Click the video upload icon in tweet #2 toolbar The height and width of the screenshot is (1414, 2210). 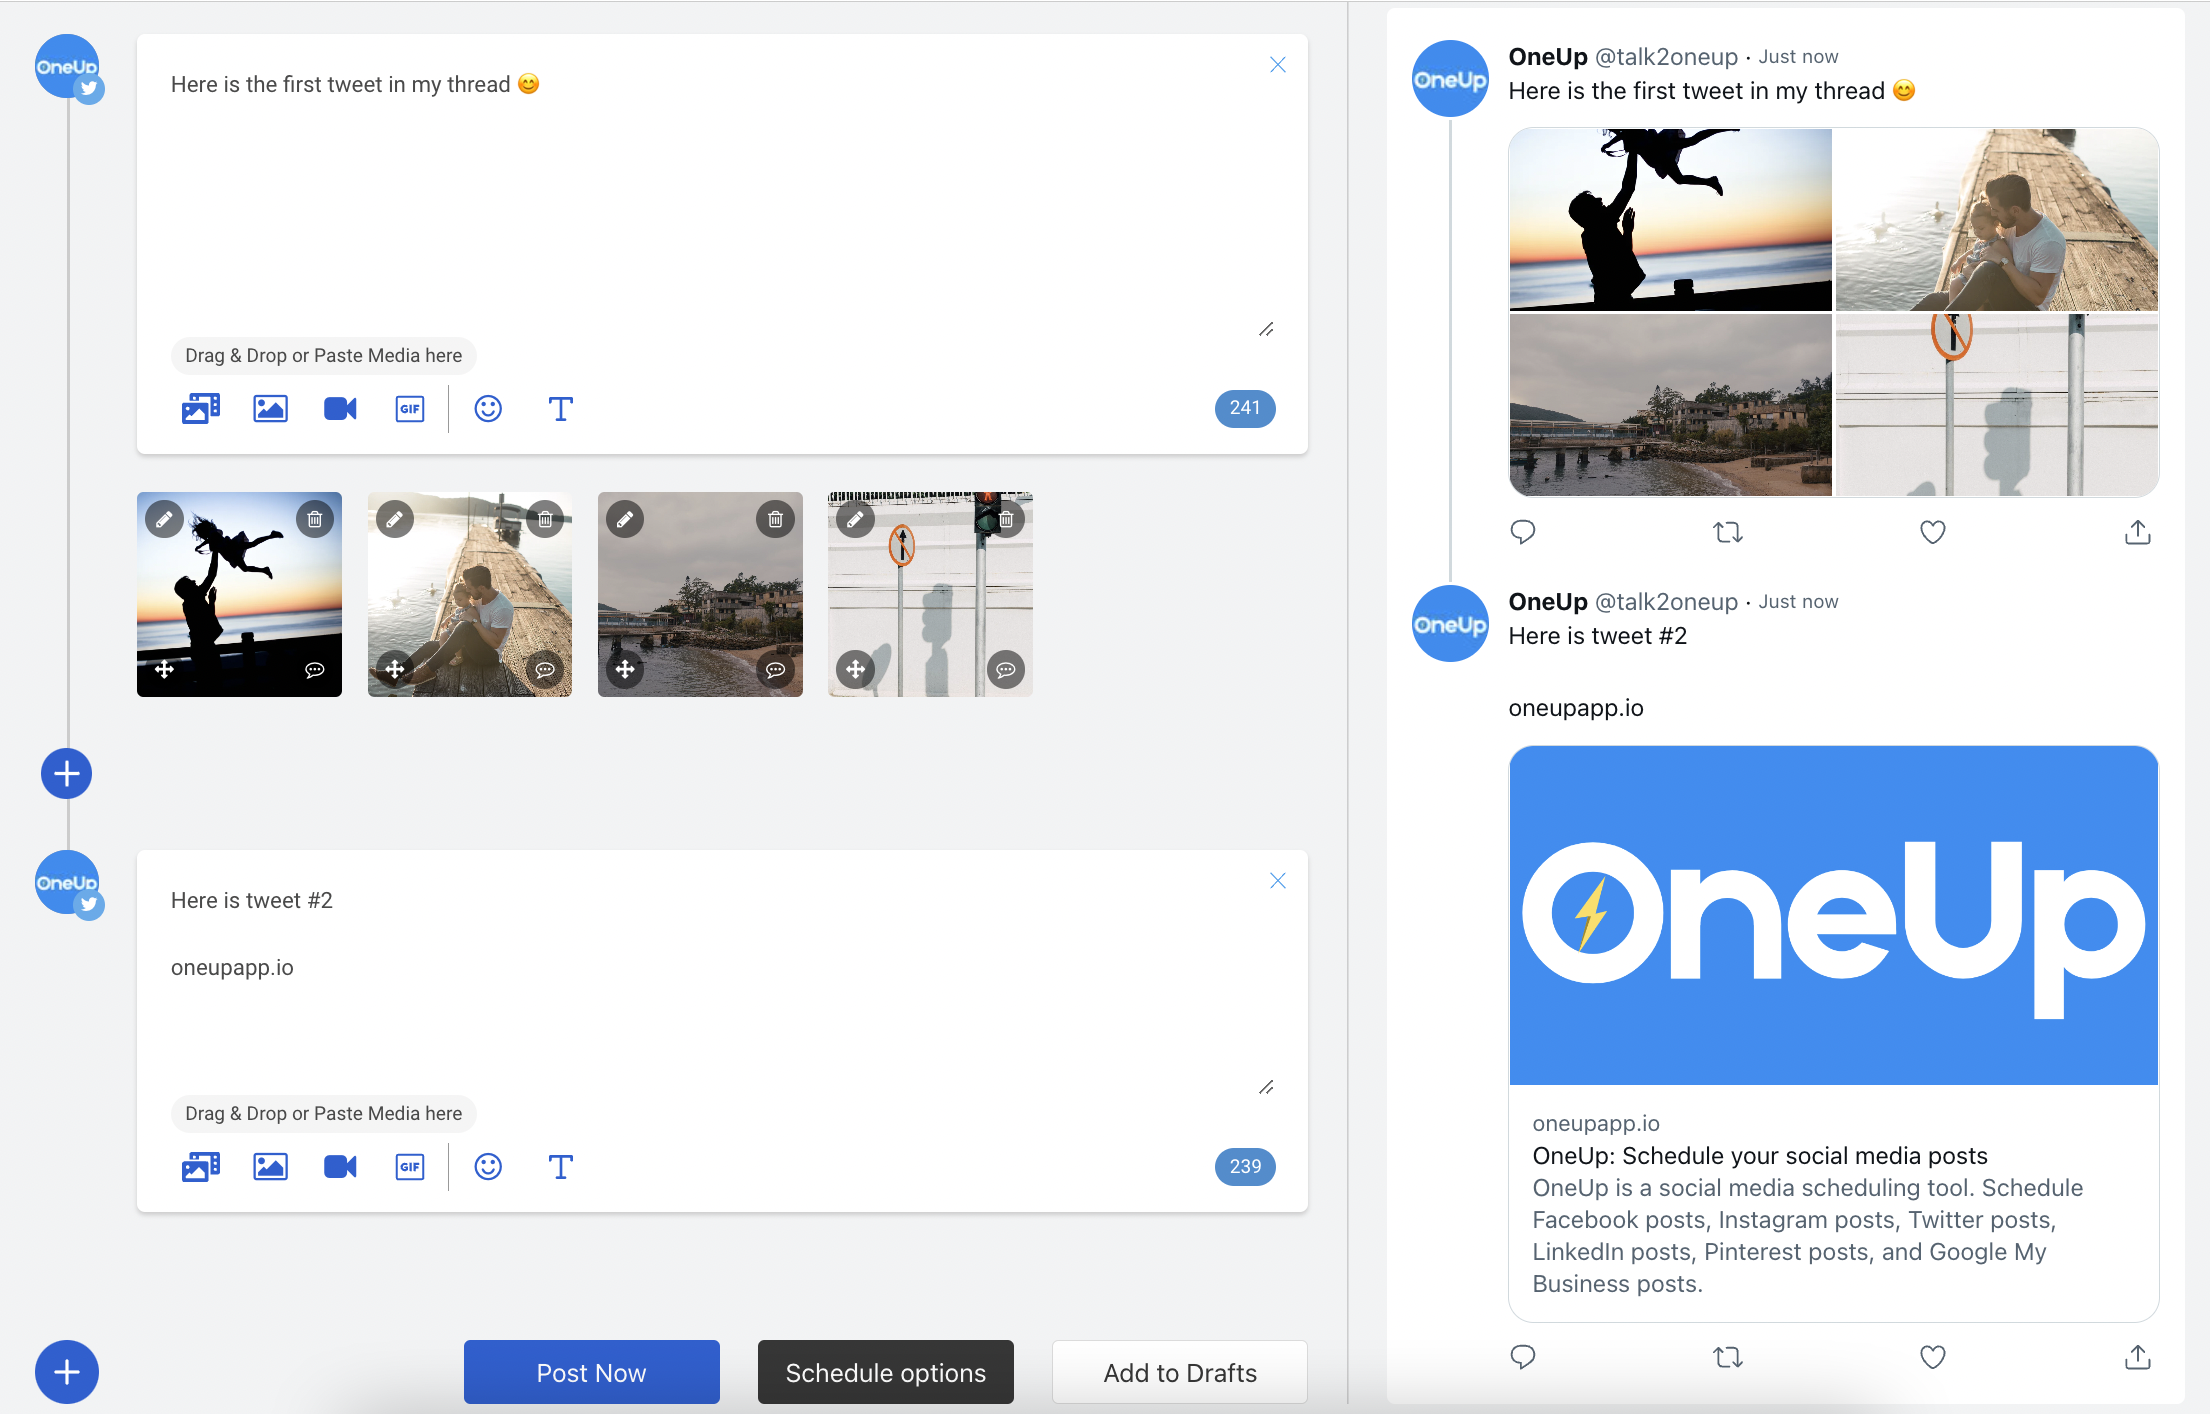tap(338, 1166)
